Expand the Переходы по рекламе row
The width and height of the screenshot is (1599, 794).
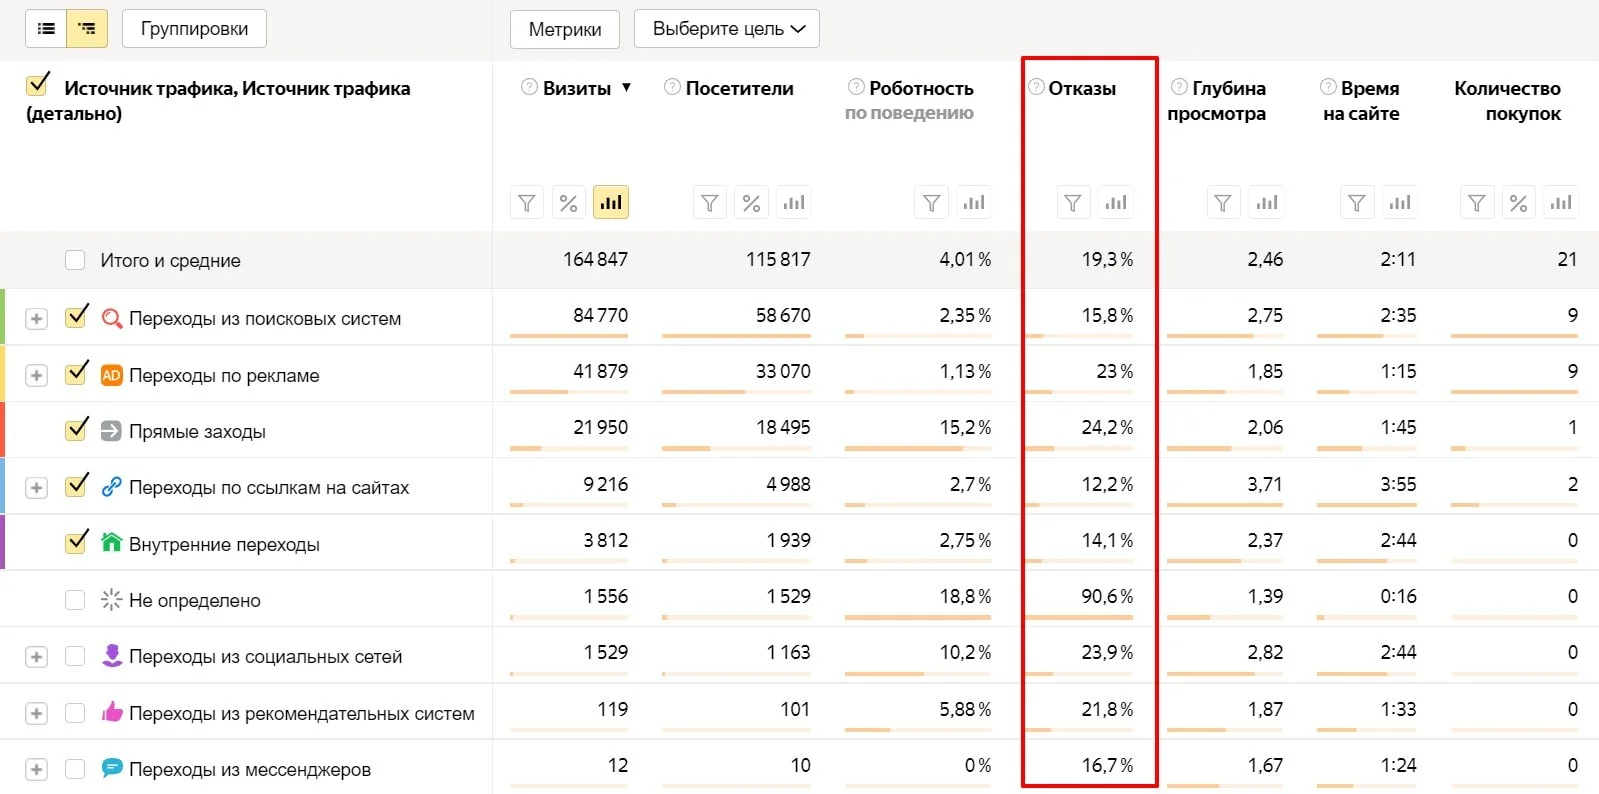click(x=37, y=375)
